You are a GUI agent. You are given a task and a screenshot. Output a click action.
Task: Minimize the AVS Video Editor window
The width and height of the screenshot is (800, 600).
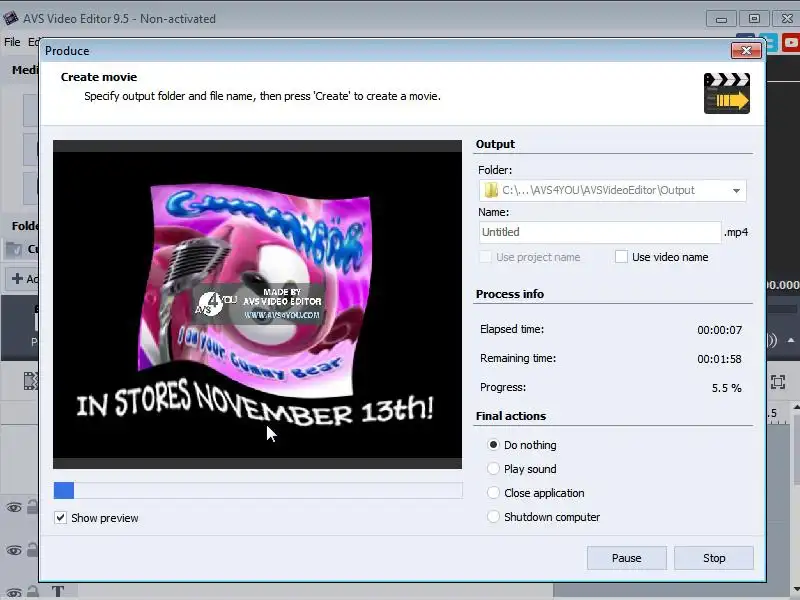click(x=721, y=19)
